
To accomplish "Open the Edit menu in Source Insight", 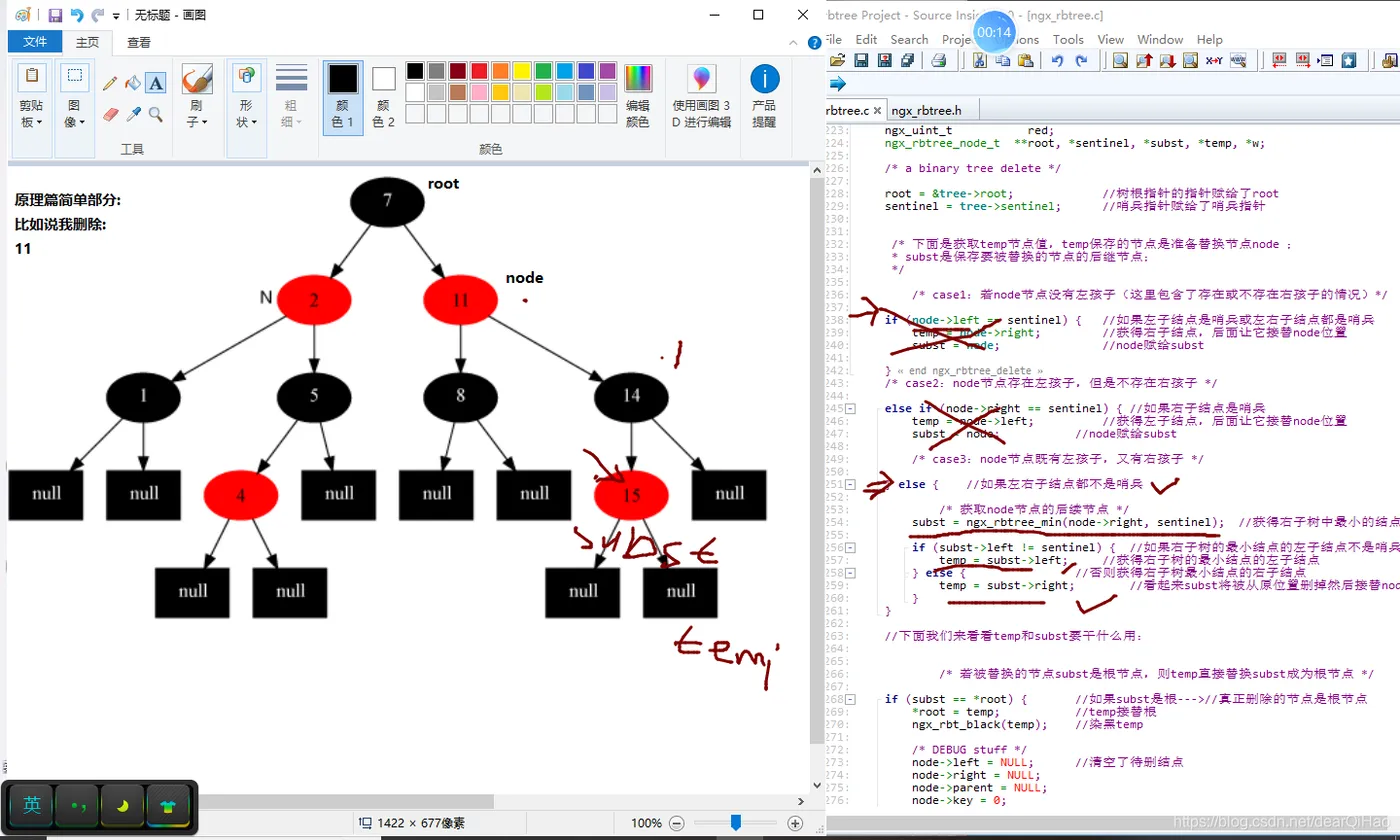I will (866, 39).
